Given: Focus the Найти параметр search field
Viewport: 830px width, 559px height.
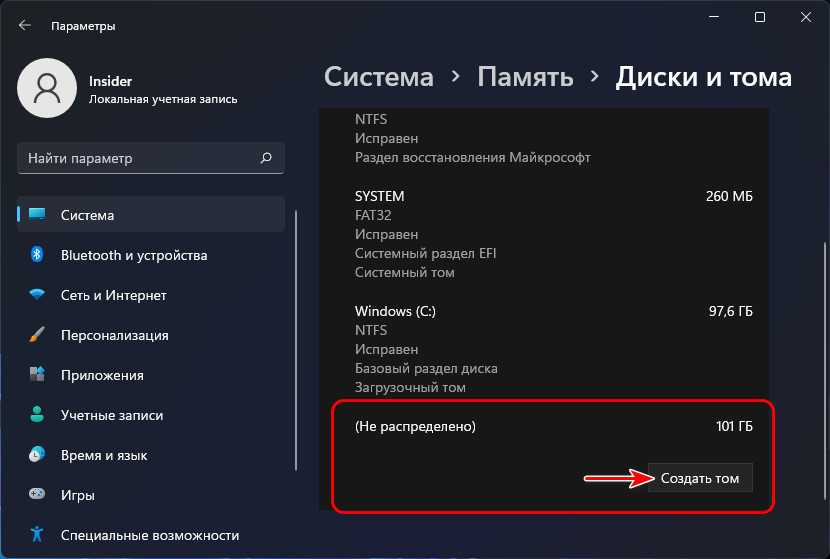Looking at the screenshot, I should tap(151, 158).
